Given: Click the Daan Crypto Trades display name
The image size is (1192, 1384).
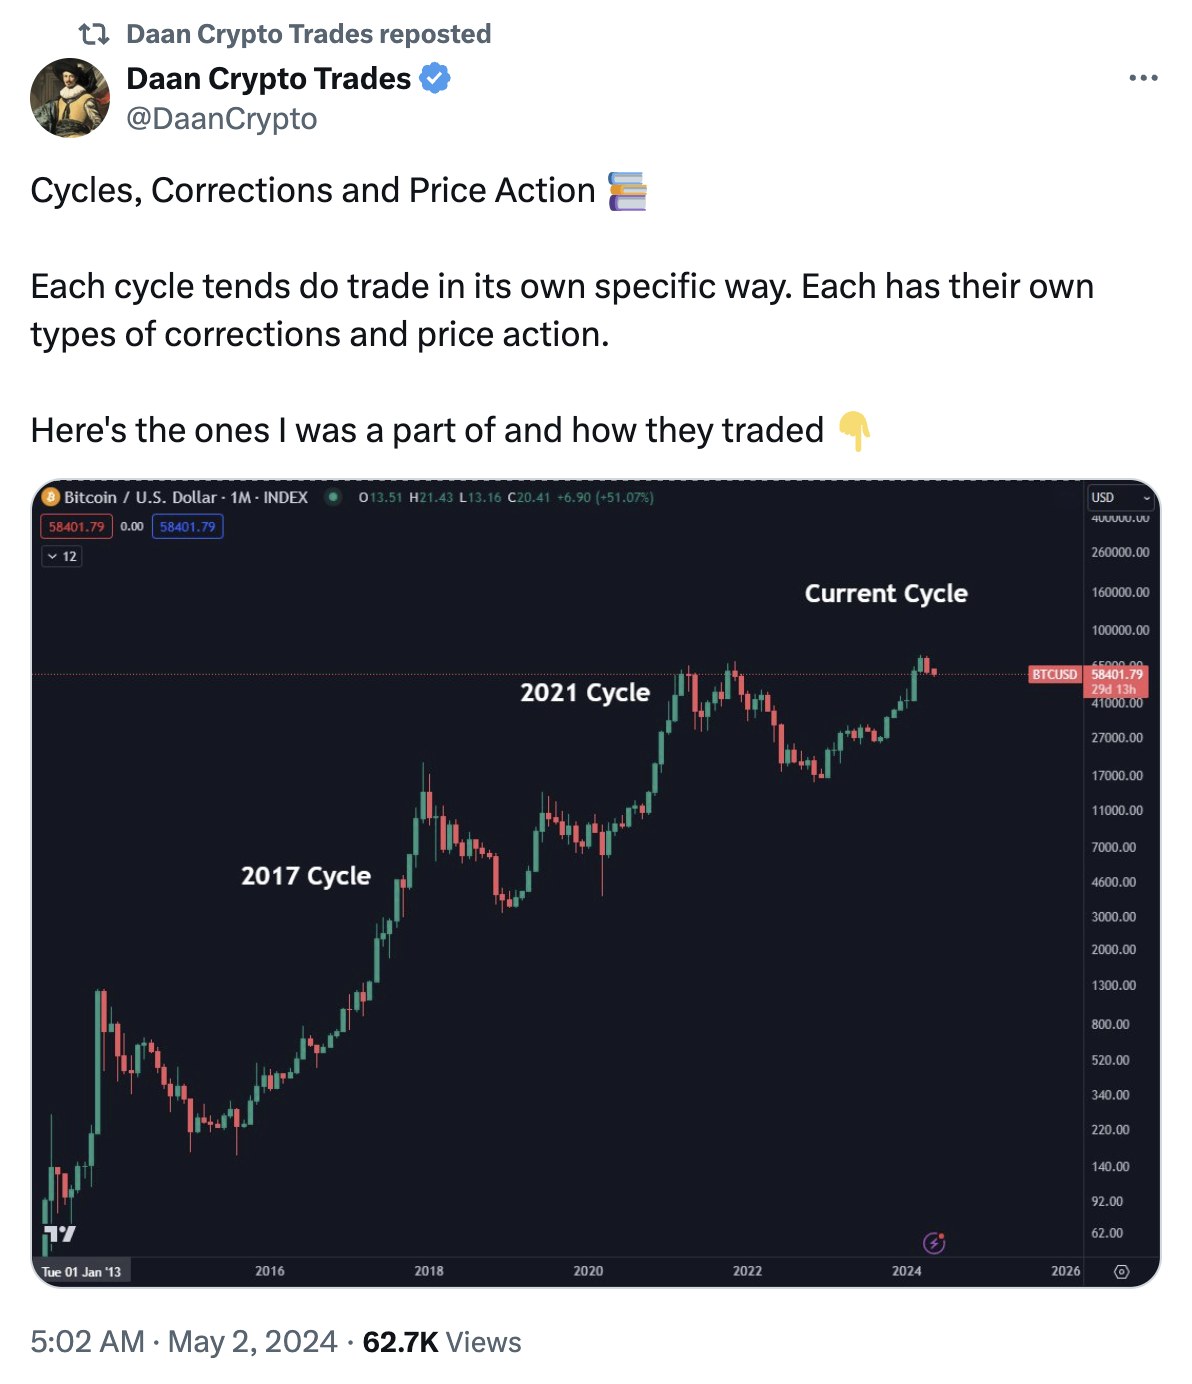Looking at the screenshot, I should click(x=268, y=78).
